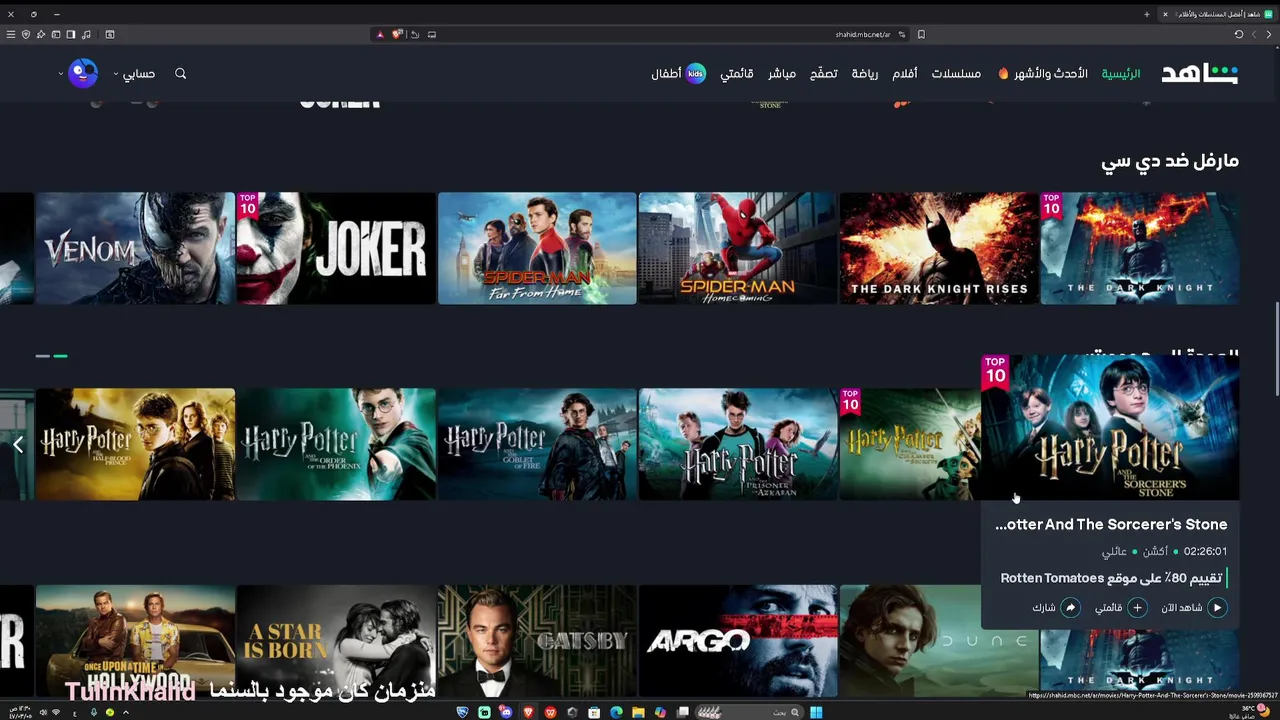Open site settings icon beside URL
The height and width of the screenshot is (720, 1280).
coord(901,34)
